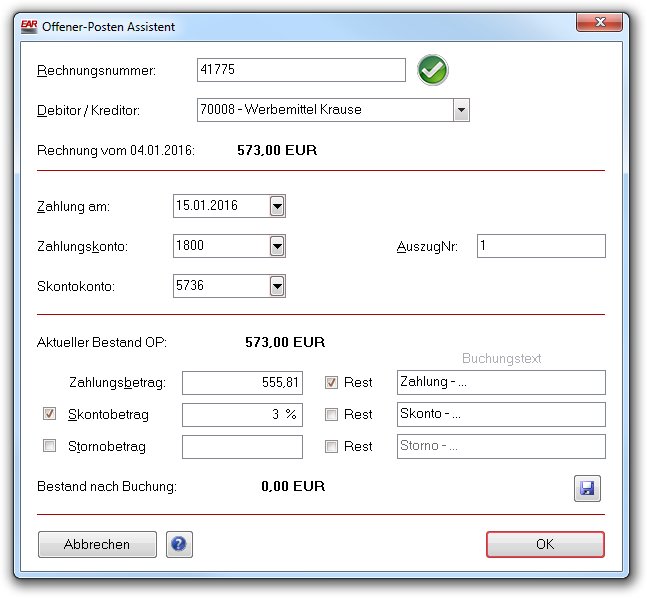
Task: Click the blue save disk icon
Action: tap(587, 488)
